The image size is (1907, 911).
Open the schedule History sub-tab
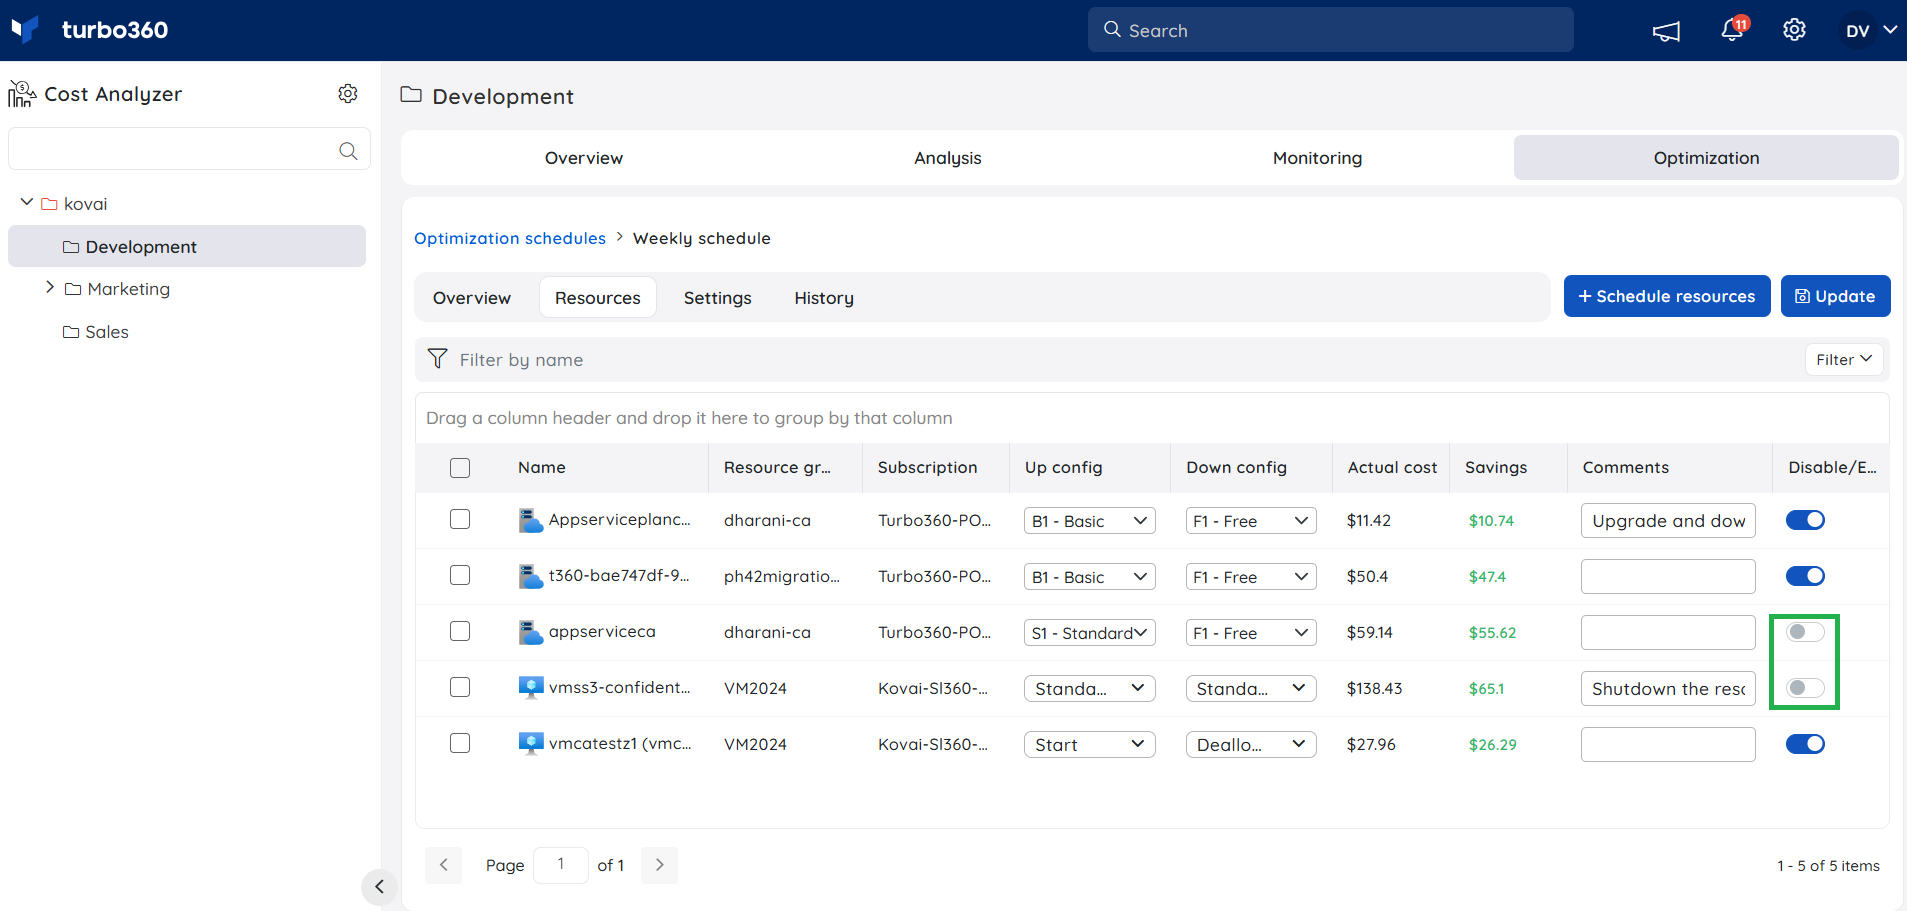(824, 298)
